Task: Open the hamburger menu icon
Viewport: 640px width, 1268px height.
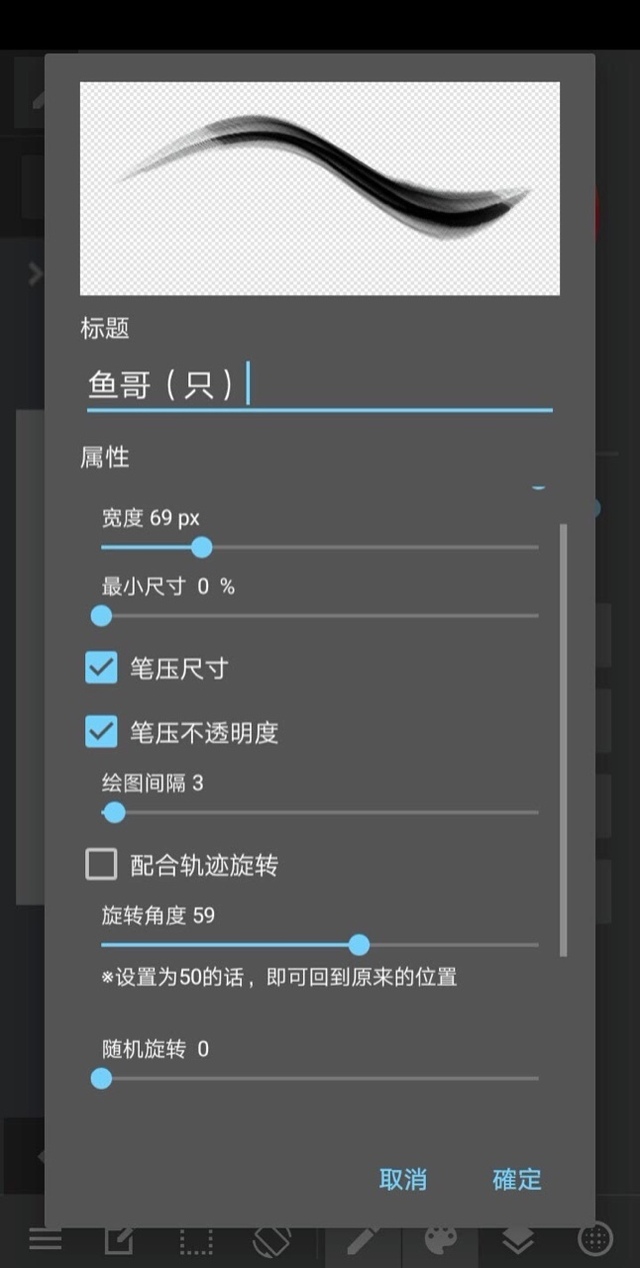Action: [x=45, y=1240]
